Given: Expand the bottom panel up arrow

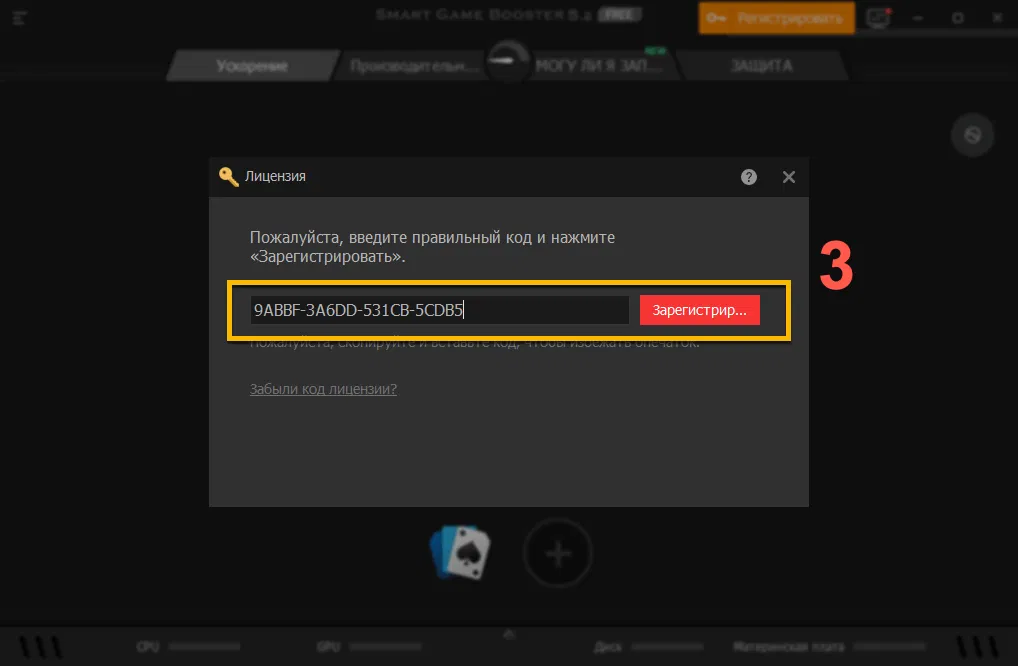Looking at the screenshot, I should click(x=509, y=634).
